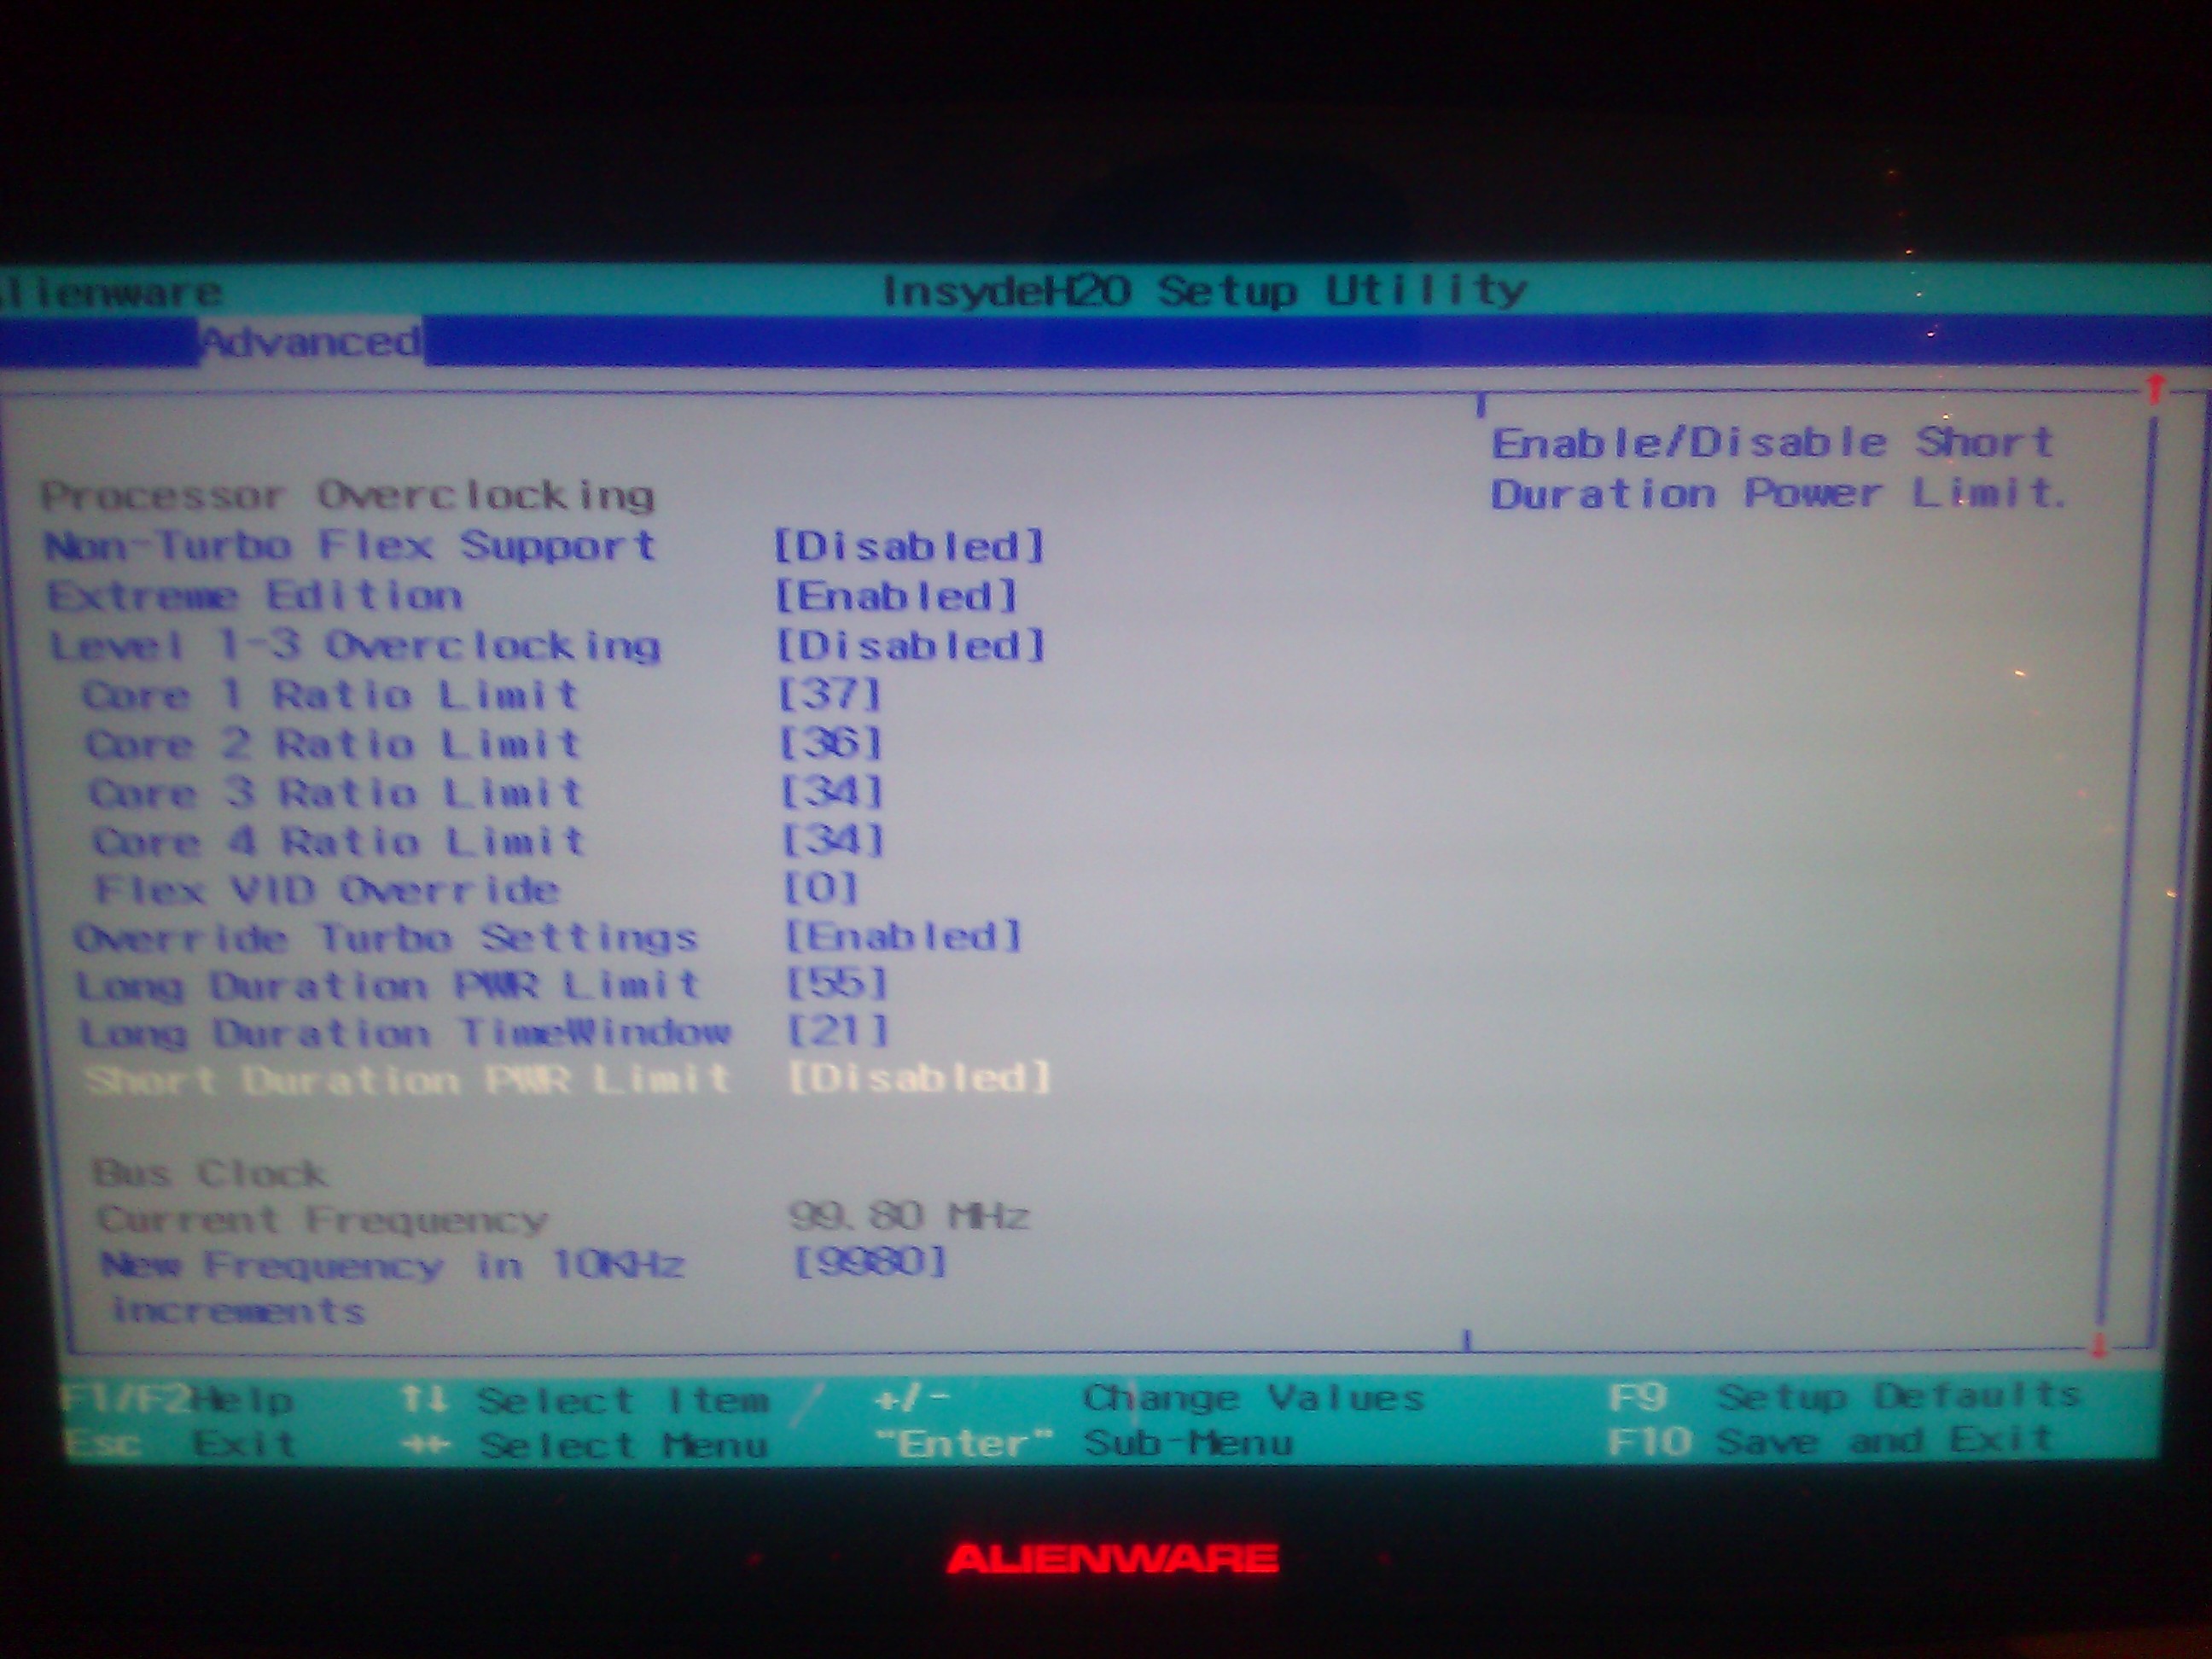Click the Core 4 Ratio Limit label

[338, 841]
